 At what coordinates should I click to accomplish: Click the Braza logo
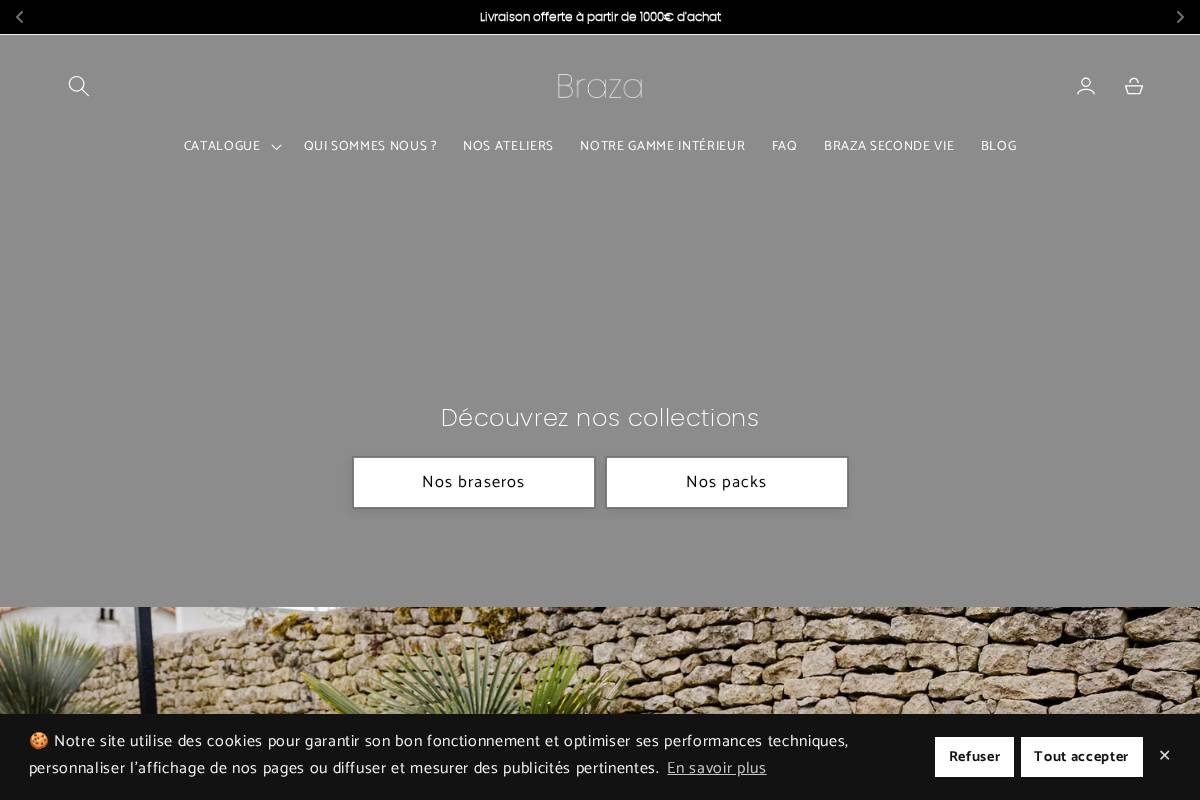(x=599, y=86)
